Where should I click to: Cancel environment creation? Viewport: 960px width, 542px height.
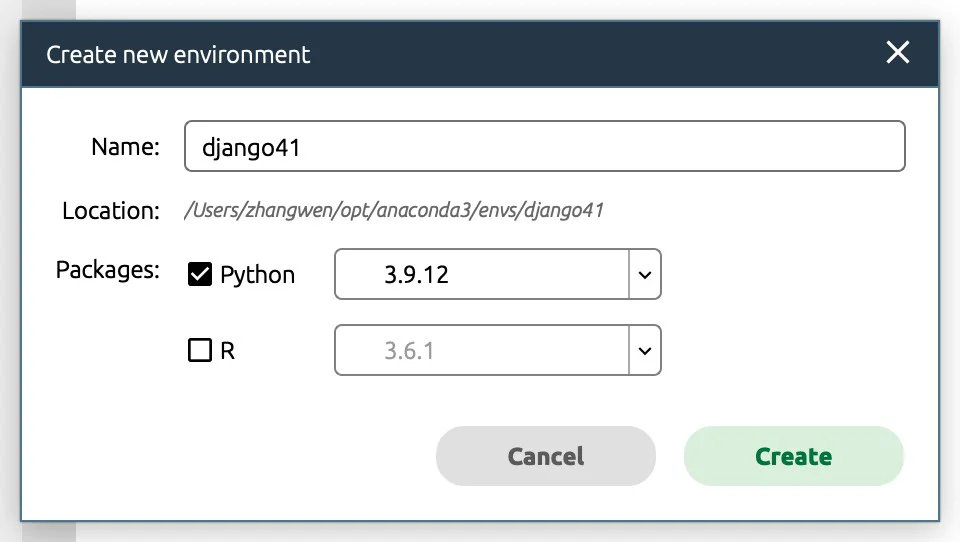546,456
